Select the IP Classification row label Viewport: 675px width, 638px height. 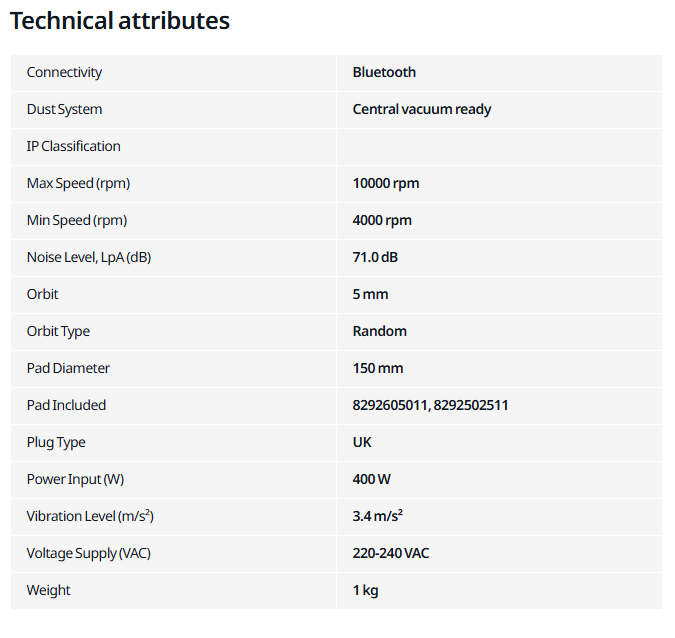[74, 146]
